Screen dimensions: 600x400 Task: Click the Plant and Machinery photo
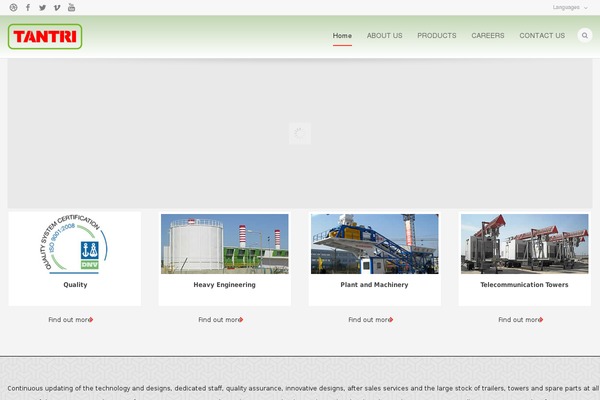(375, 244)
